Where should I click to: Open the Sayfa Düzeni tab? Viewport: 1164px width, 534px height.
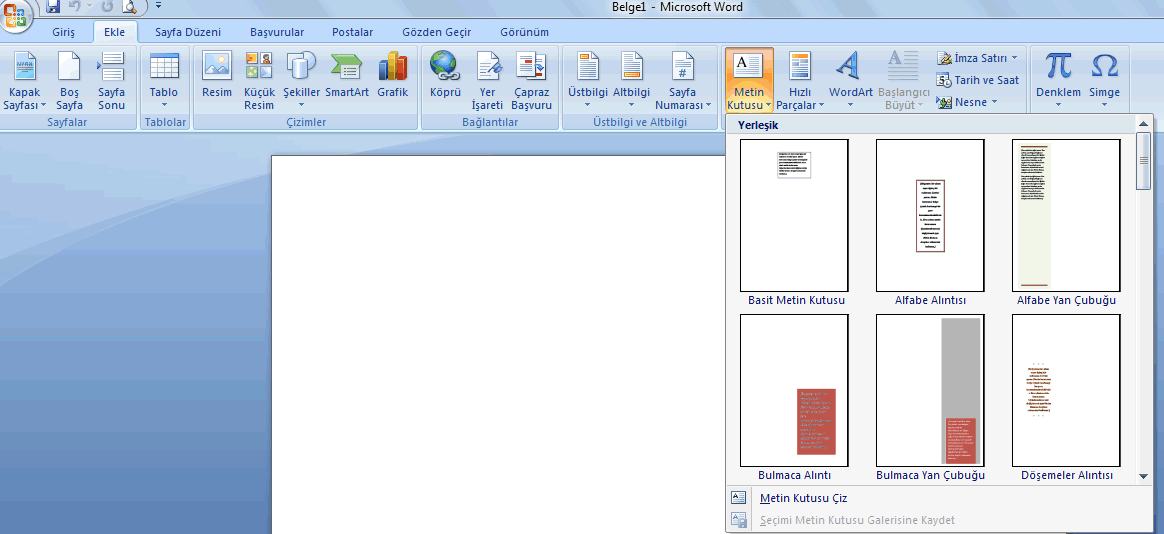click(x=188, y=32)
